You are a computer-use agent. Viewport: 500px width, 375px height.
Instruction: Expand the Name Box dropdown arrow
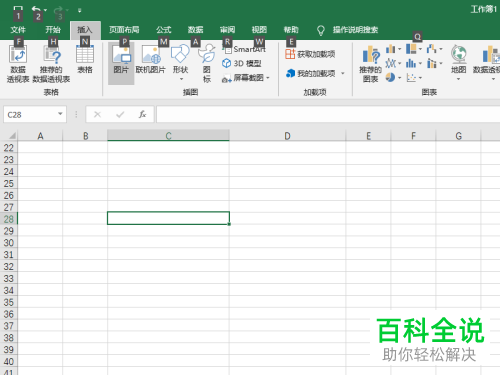coord(60,114)
